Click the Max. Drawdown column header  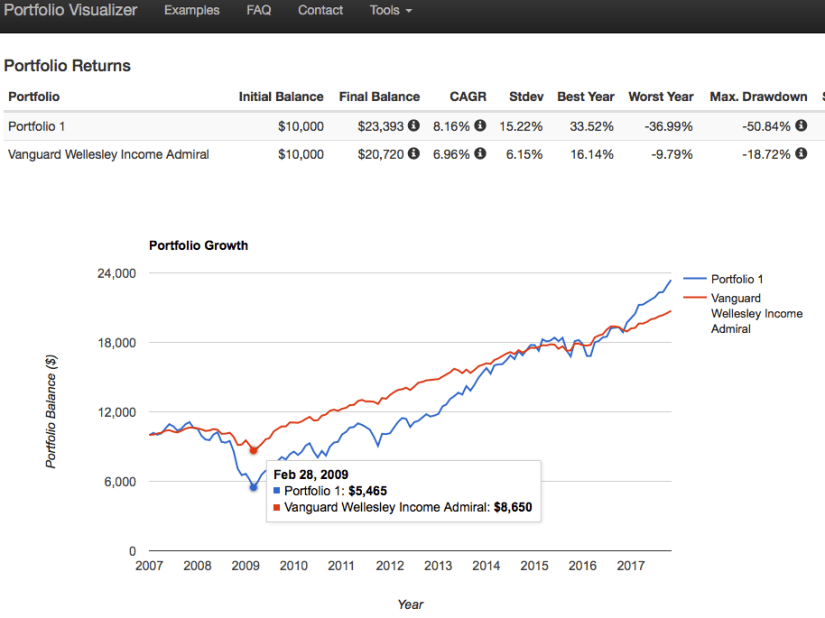pos(757,97)
